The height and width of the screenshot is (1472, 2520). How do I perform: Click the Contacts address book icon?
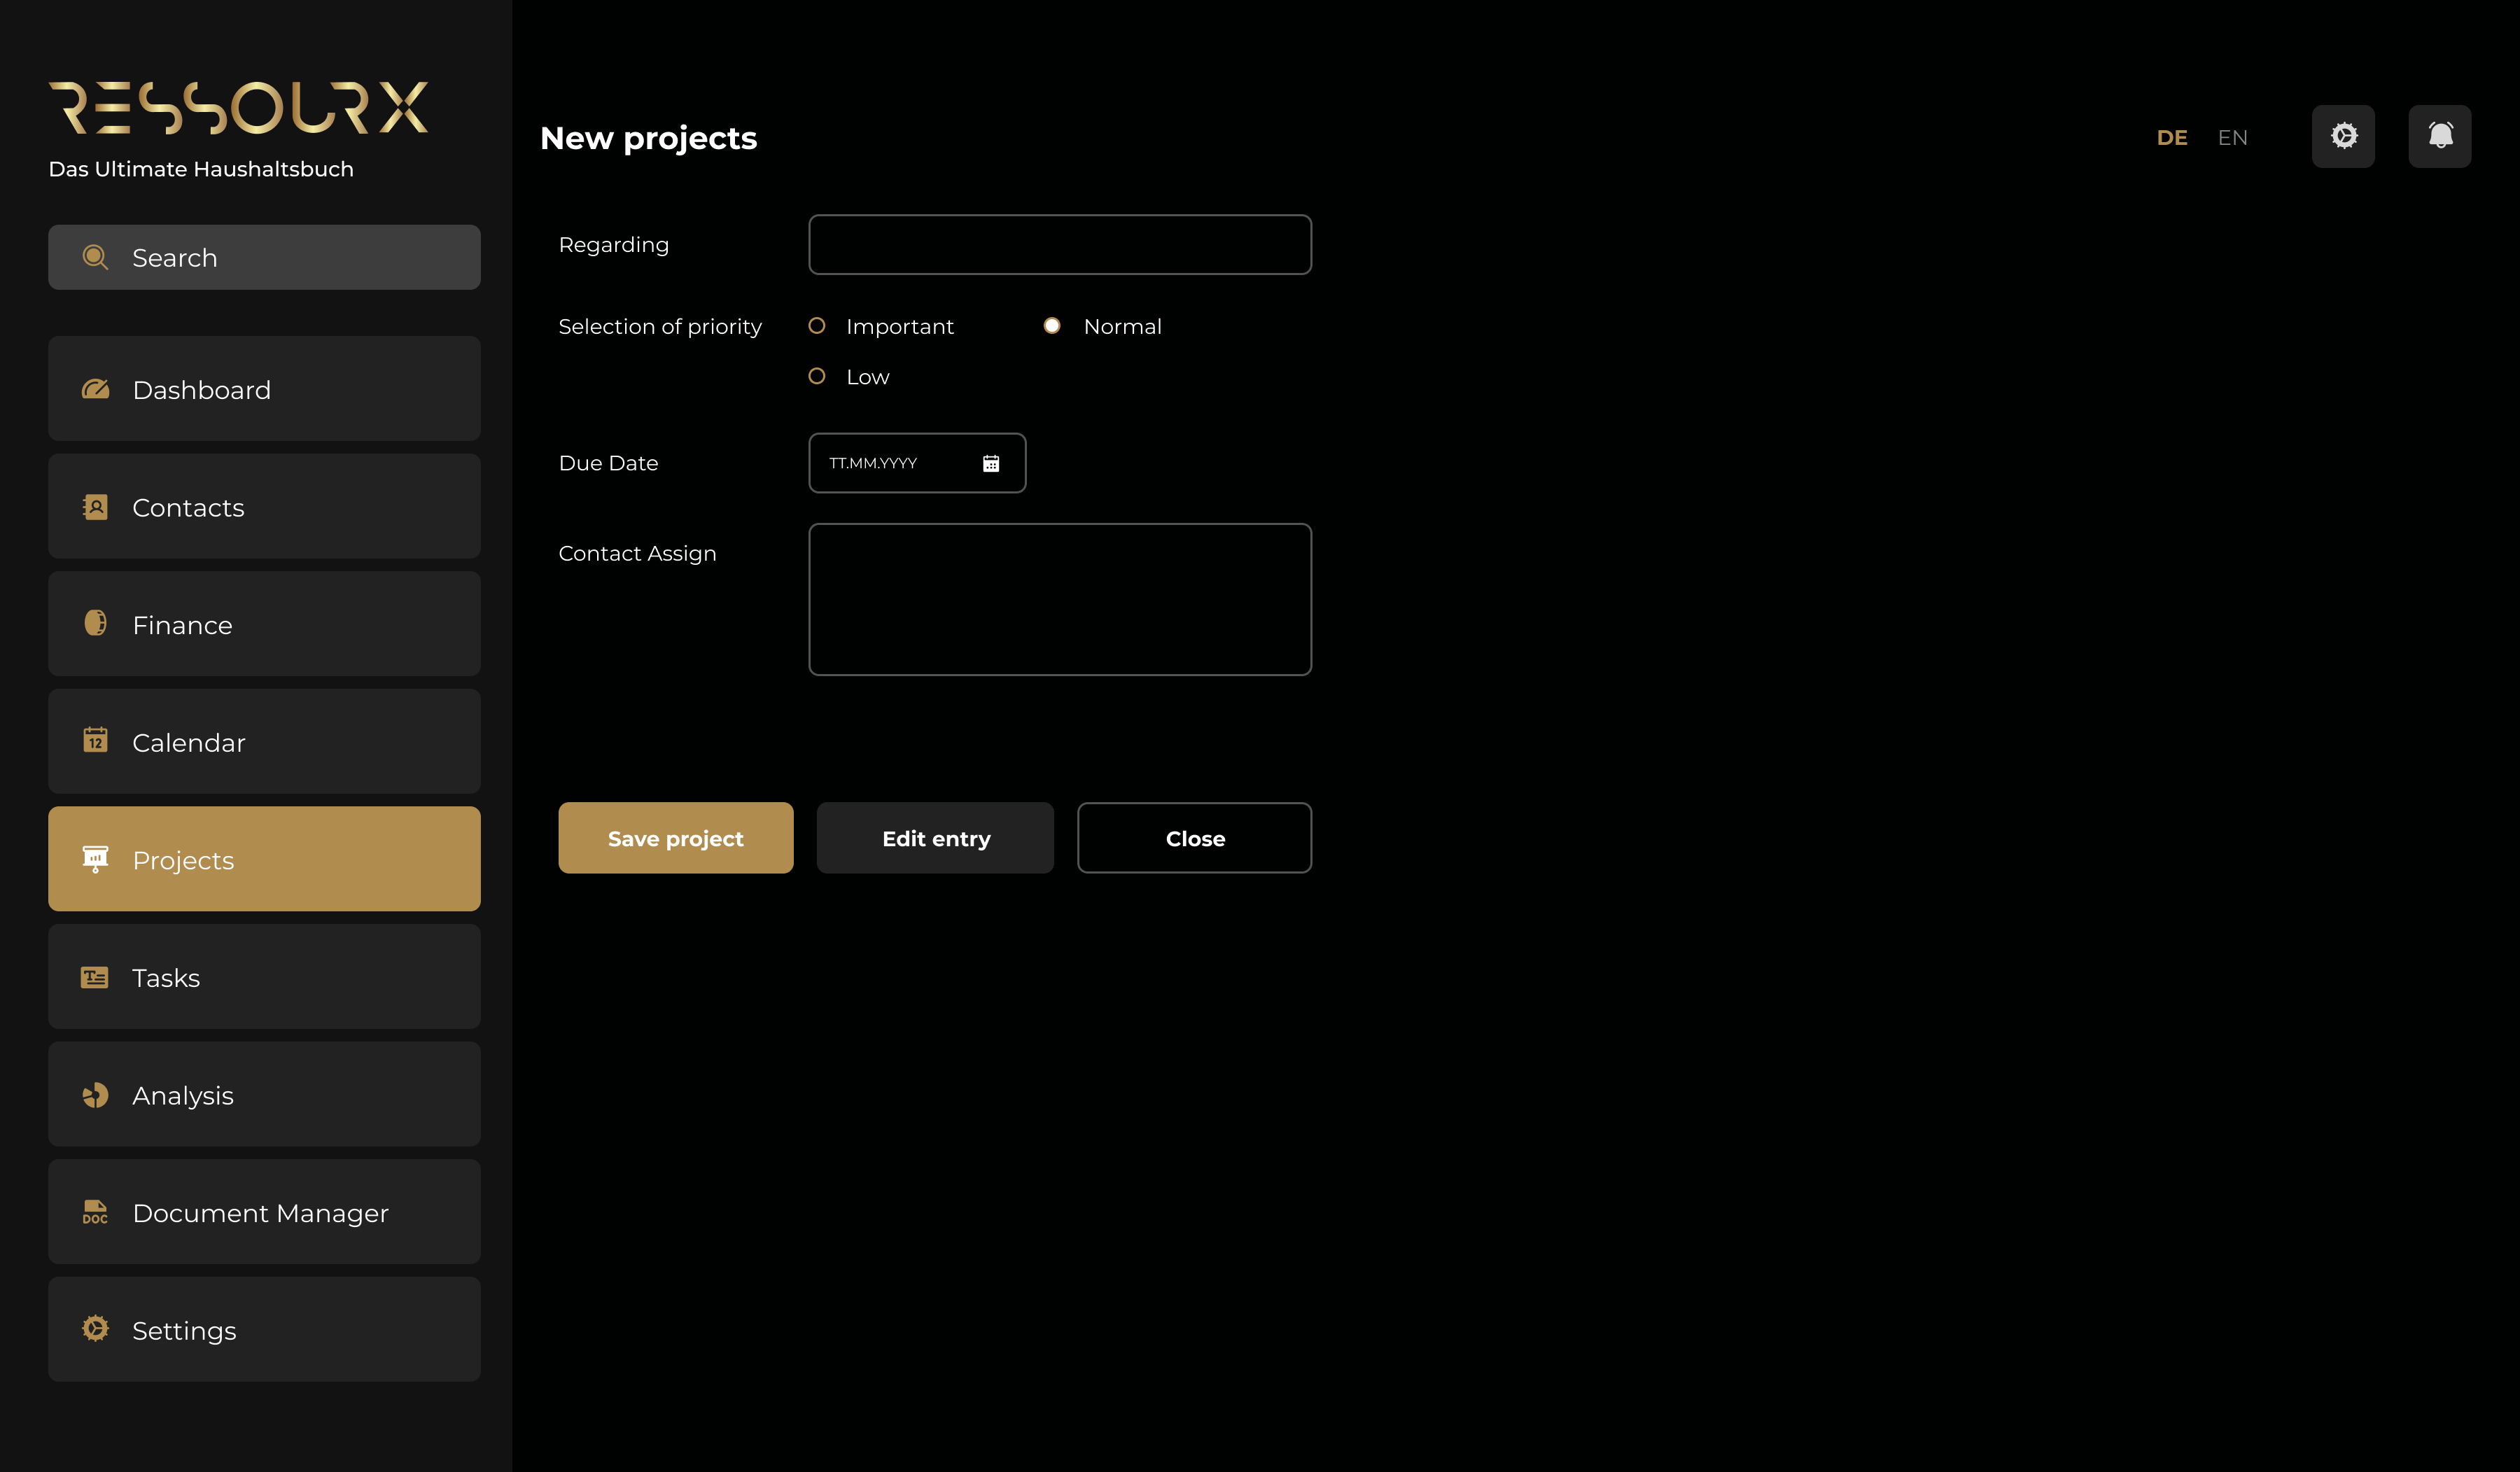coord(95,507)
